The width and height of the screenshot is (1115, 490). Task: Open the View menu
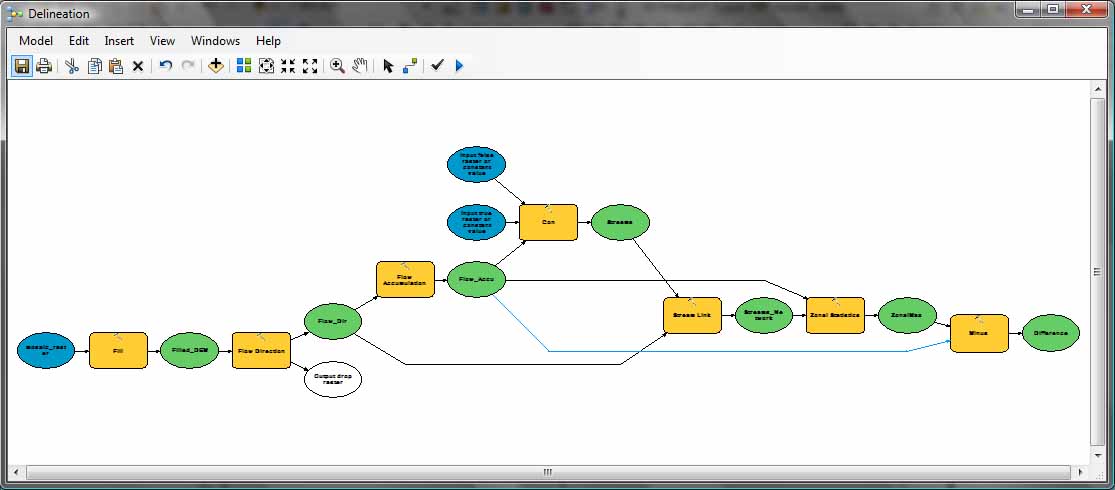coord(162,41)
